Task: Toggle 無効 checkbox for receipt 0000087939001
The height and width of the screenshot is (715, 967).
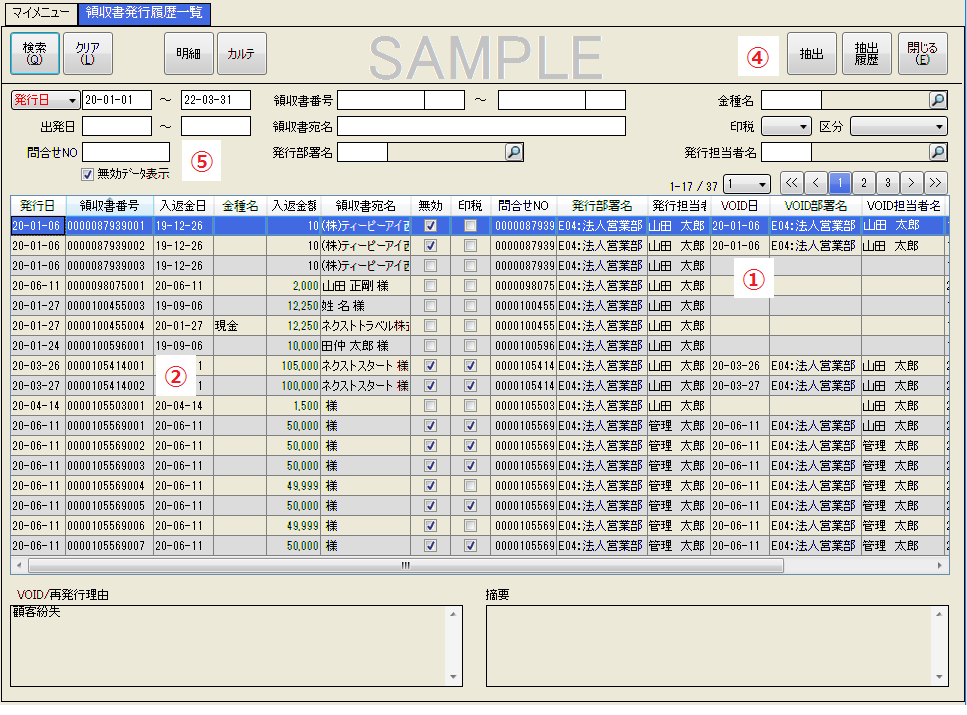Action: [430, 226]
